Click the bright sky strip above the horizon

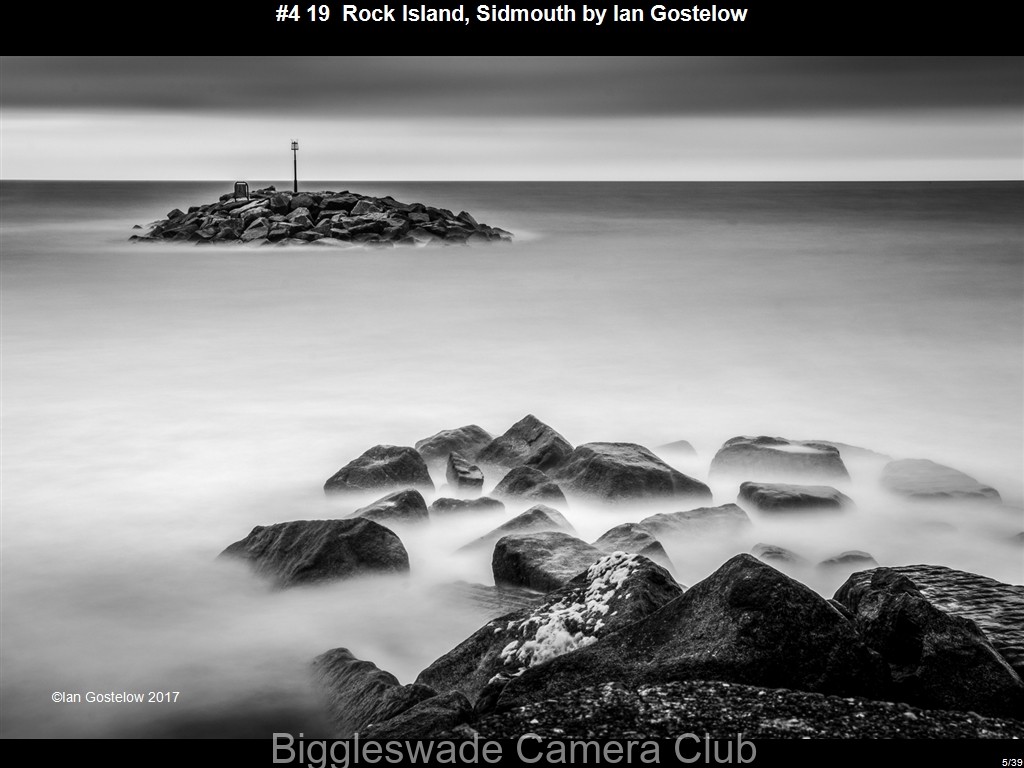(512, 150)
